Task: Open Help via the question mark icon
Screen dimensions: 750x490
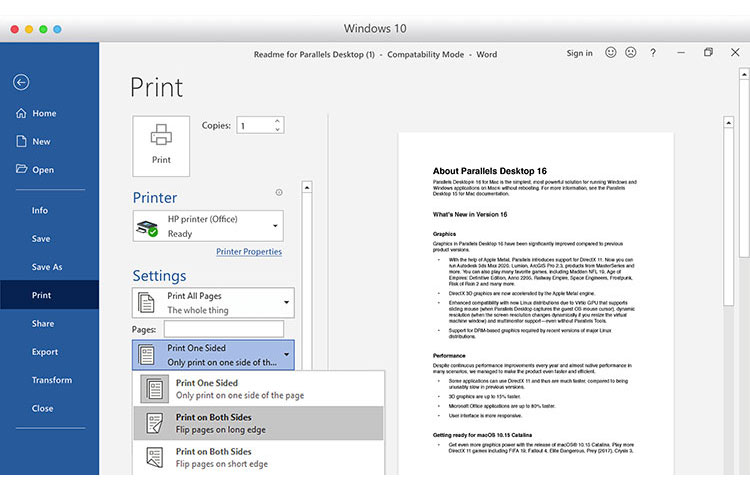Action: click(x=653, y=53)
